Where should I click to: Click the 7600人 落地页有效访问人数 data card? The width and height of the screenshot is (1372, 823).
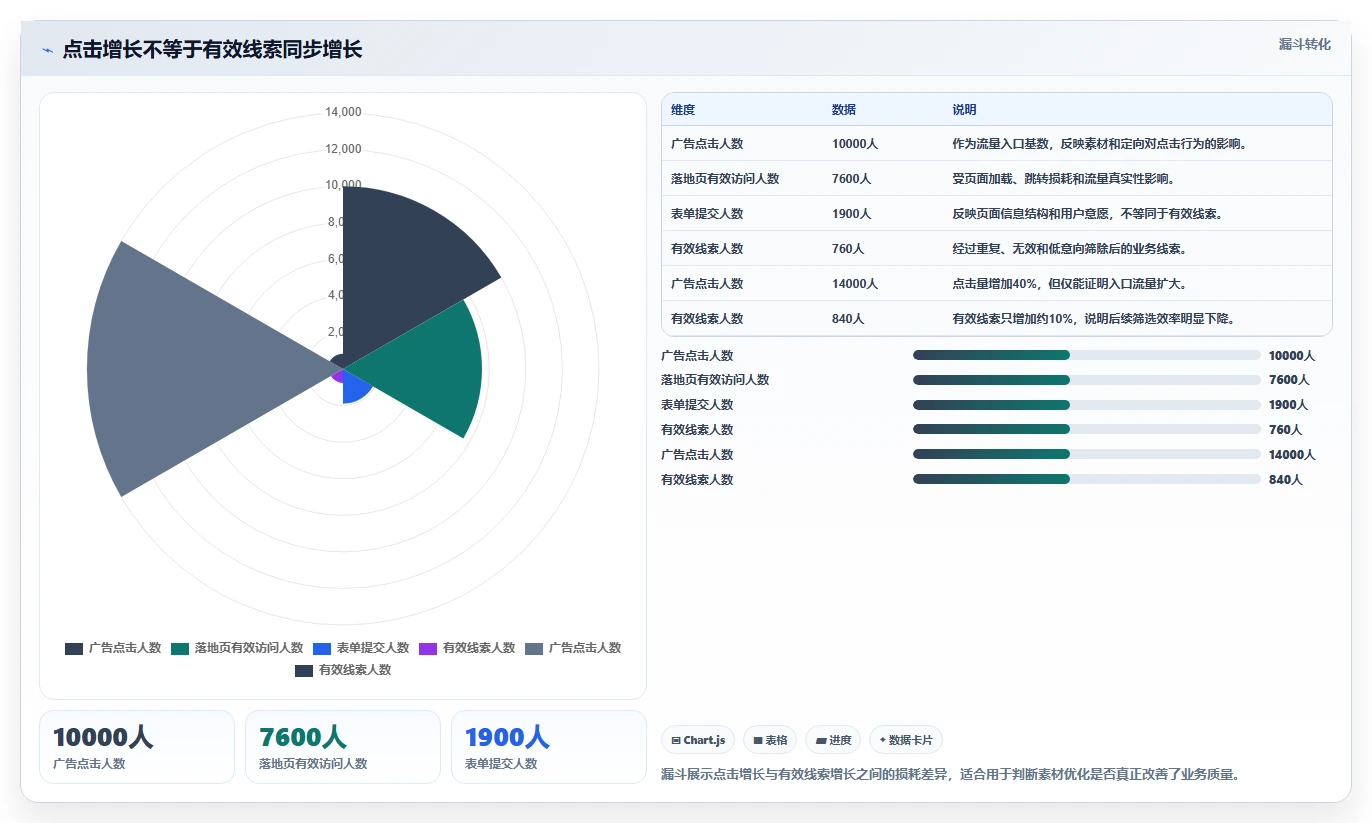(x=343, y=747)
